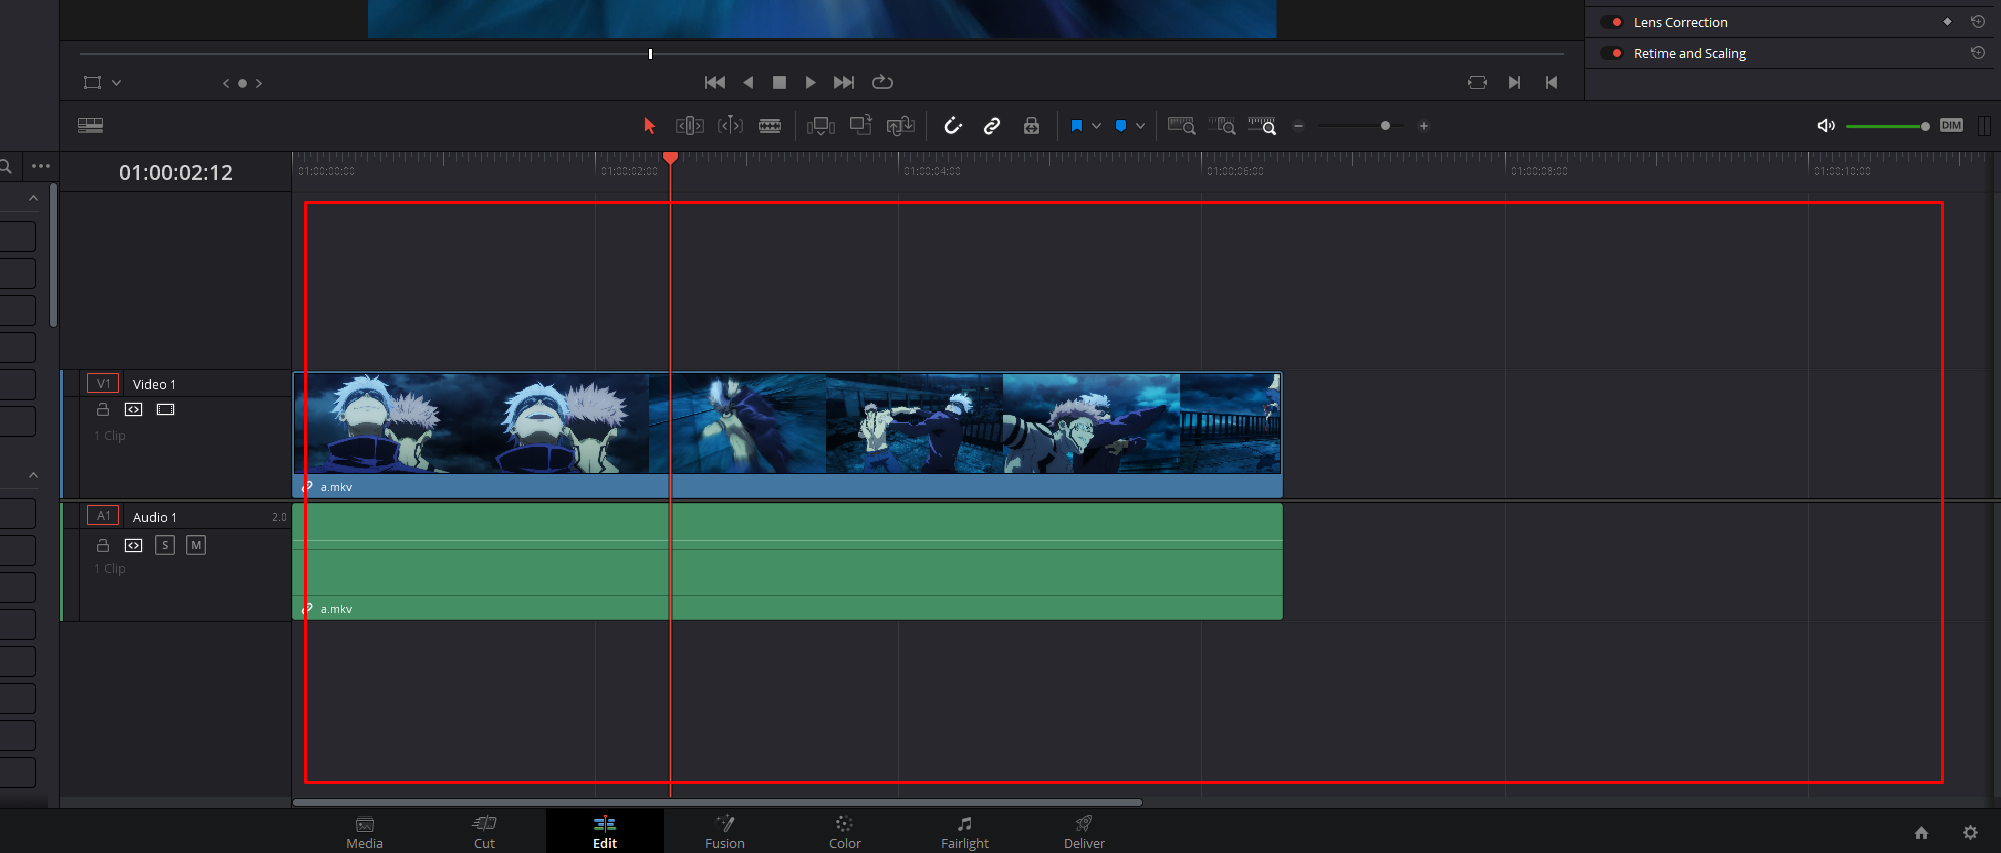Click the timecode 01:00:02:12 field
Viewport: 2001px width, 853px height.
[x=176, y=173]
